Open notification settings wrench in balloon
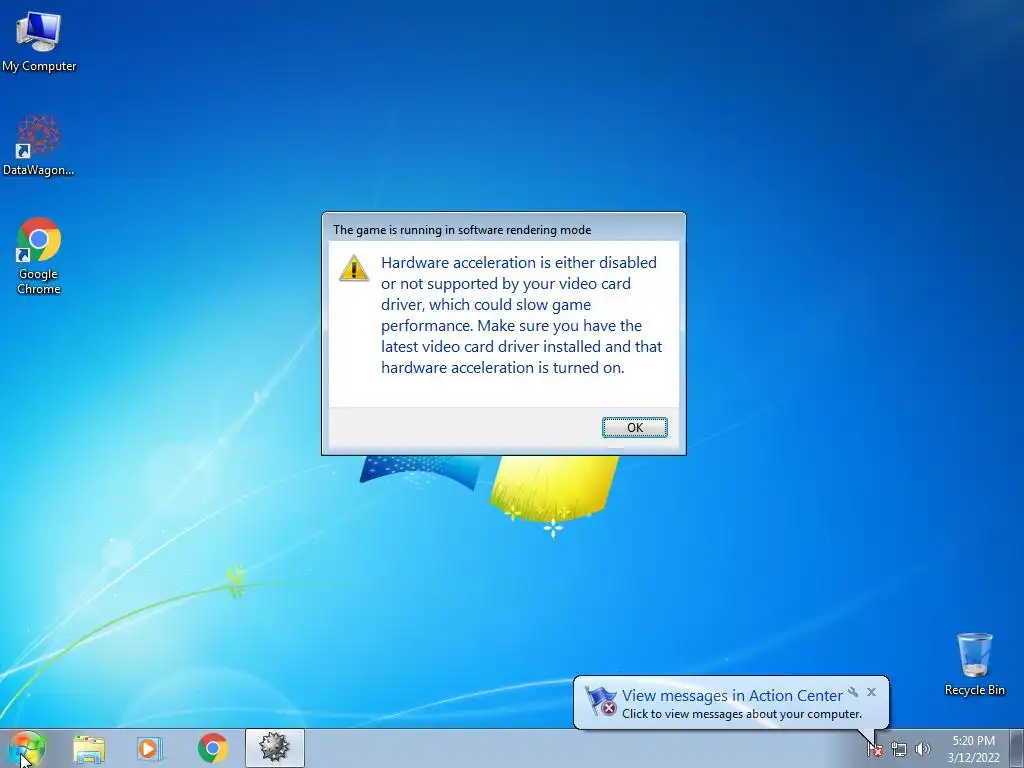Viewport: 1024px width, 768px height. 853,692
